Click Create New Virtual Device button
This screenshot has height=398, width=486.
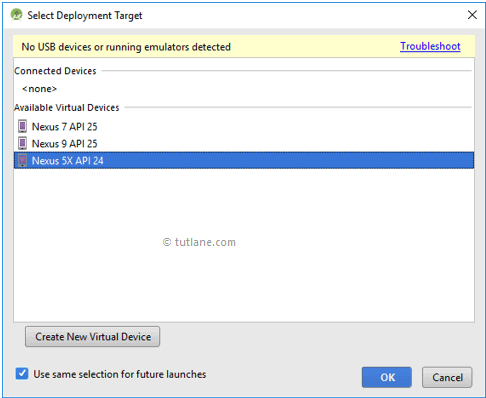coord(92,337)
